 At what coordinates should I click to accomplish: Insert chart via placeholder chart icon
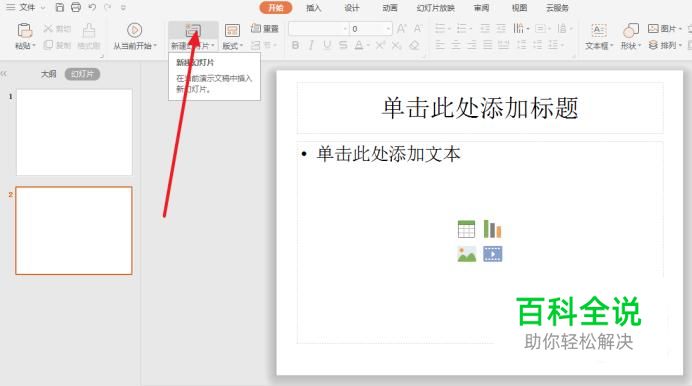coord(493,229)
